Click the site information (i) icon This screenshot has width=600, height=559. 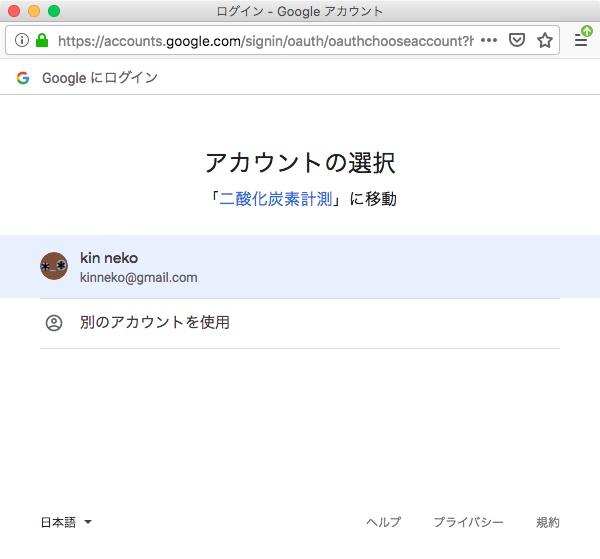click(x=22, y=41)
